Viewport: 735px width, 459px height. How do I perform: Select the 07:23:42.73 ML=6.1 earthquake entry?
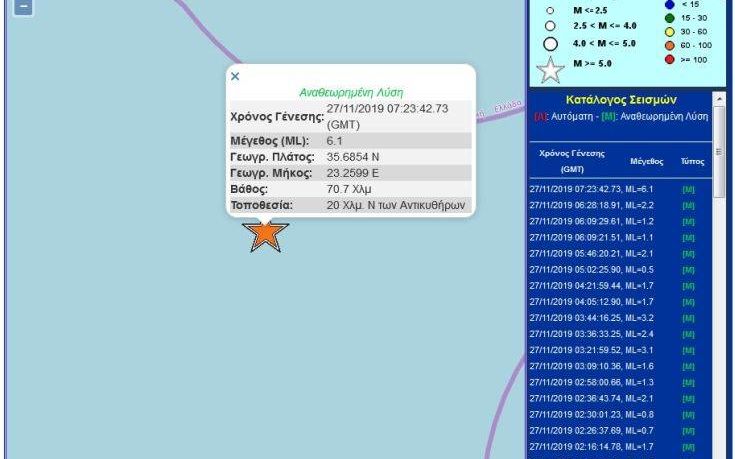click(x=591, y=189)
